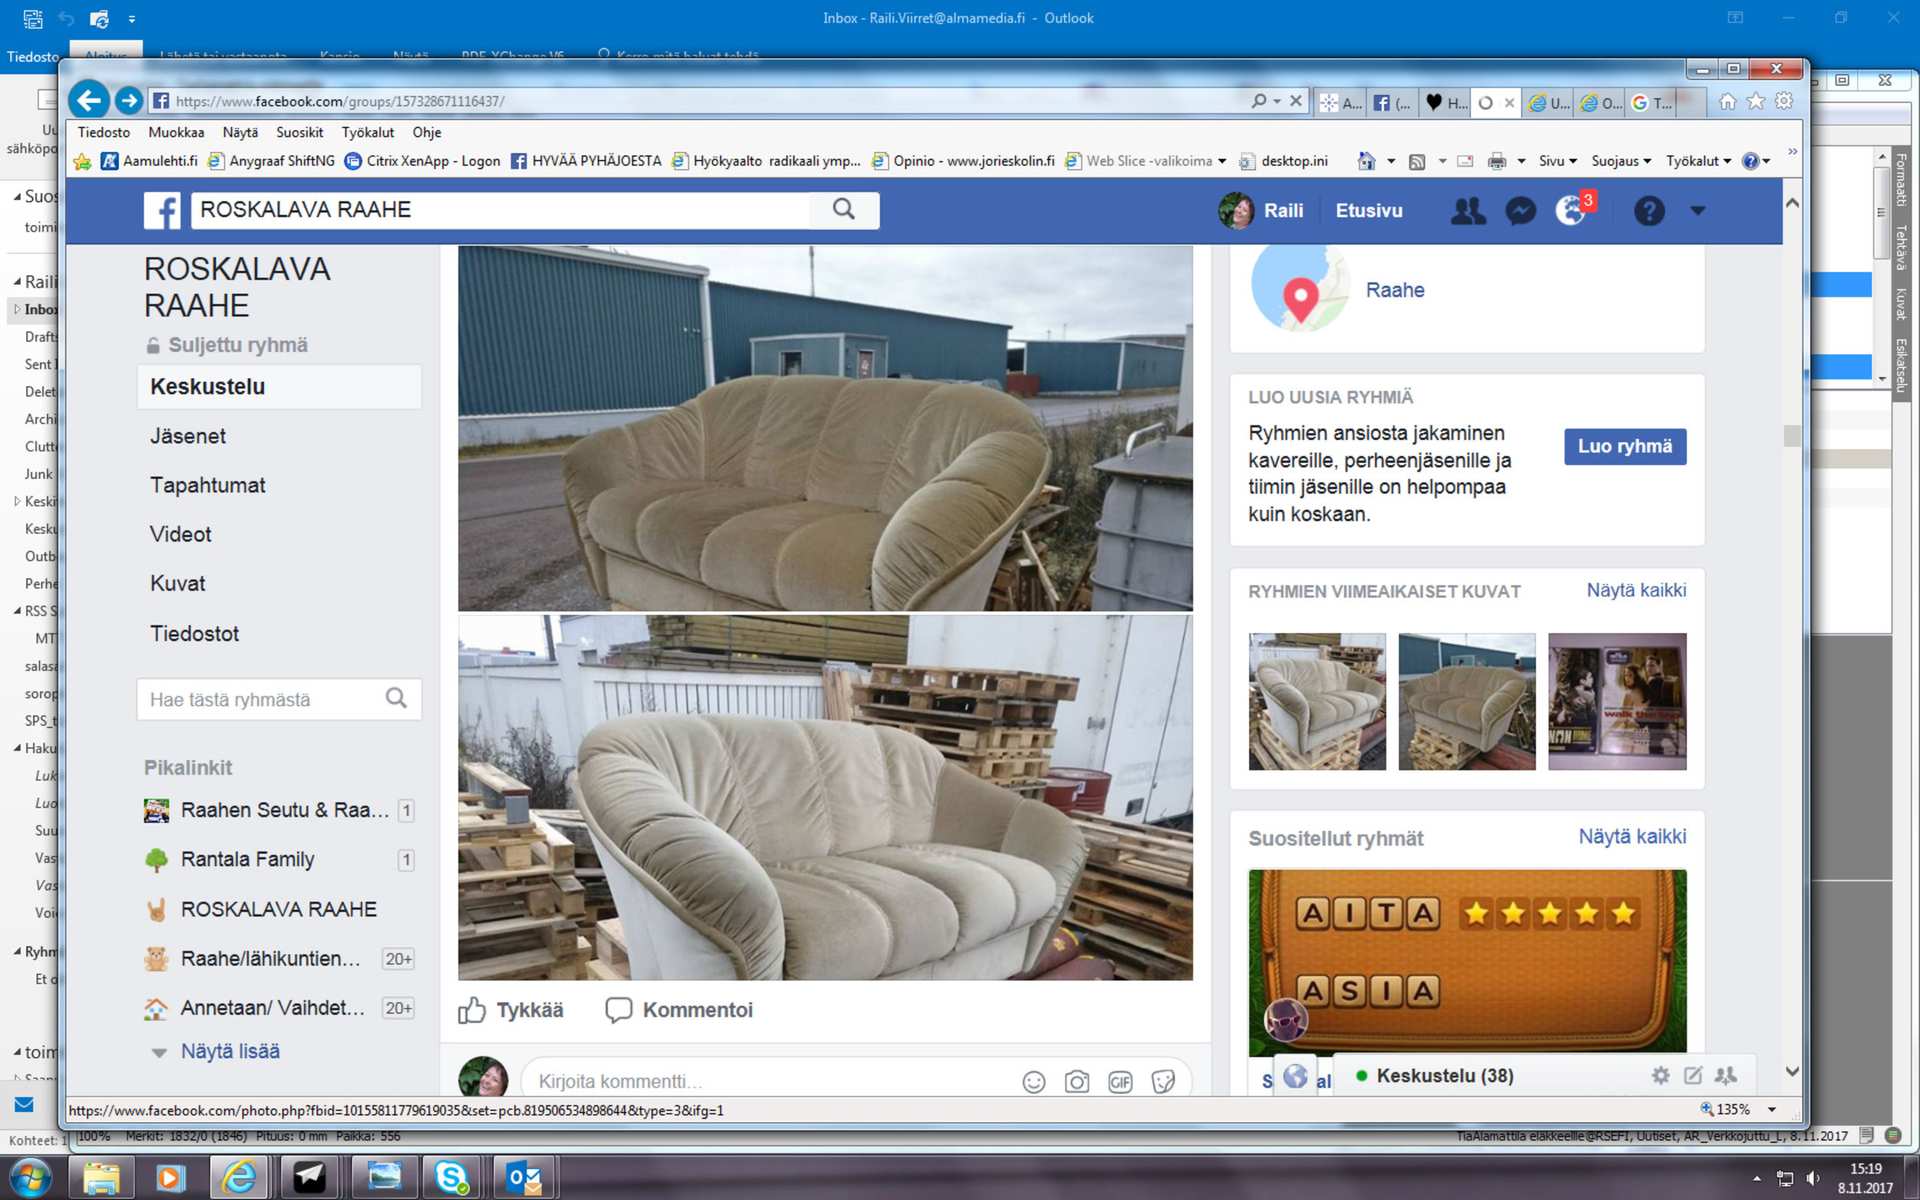Click the RSS feeds icon in command bar
1920x1200 pixels.
[1417, 161]
